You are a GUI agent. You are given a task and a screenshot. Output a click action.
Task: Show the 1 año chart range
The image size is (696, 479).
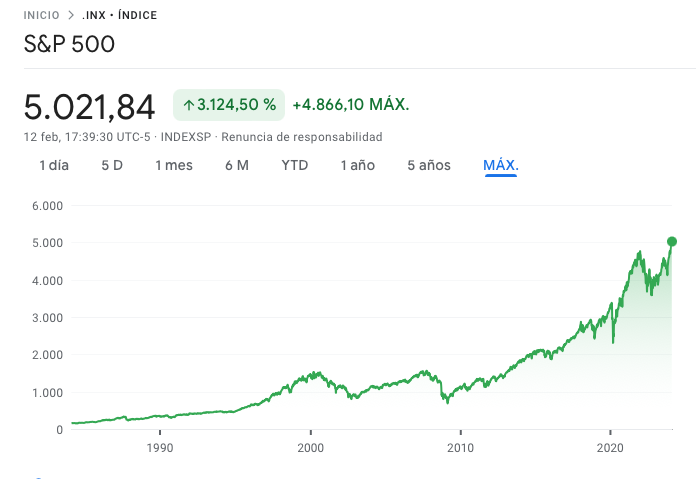358,165
